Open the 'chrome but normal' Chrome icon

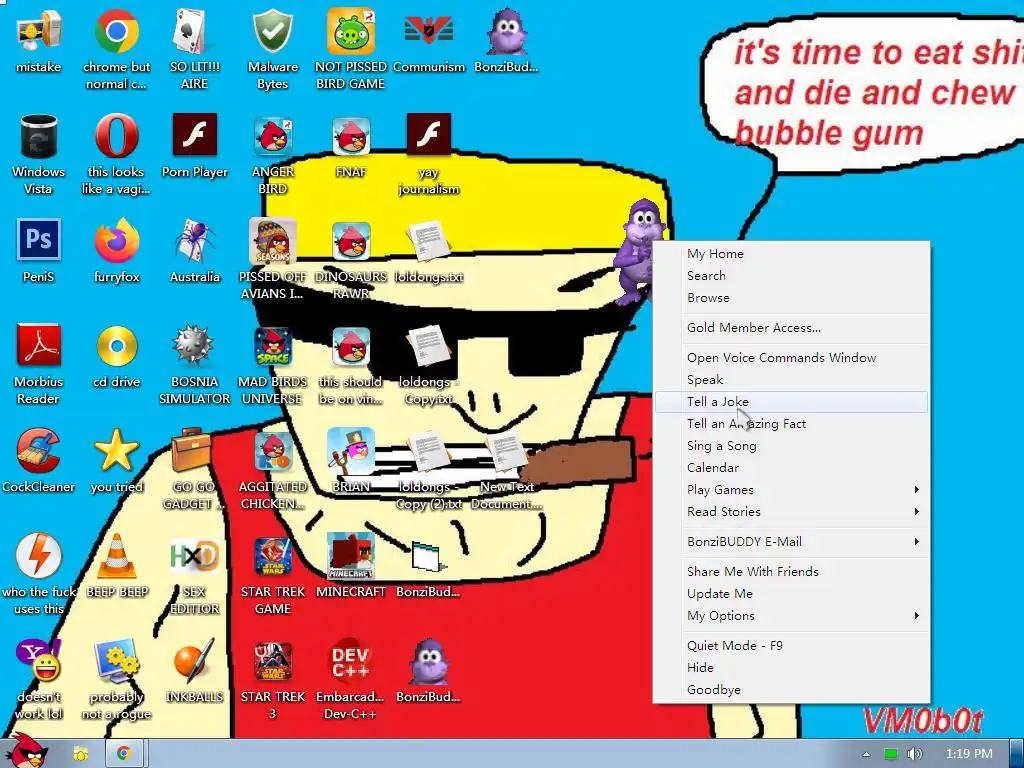[116, 31]
